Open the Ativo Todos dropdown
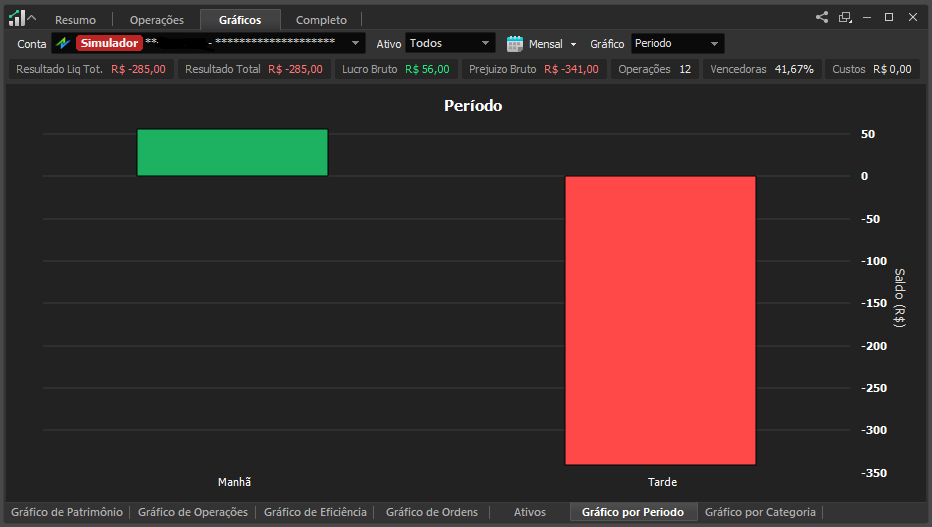The height and width of the screenshot is (527, 932). click(x=450, y=43)
